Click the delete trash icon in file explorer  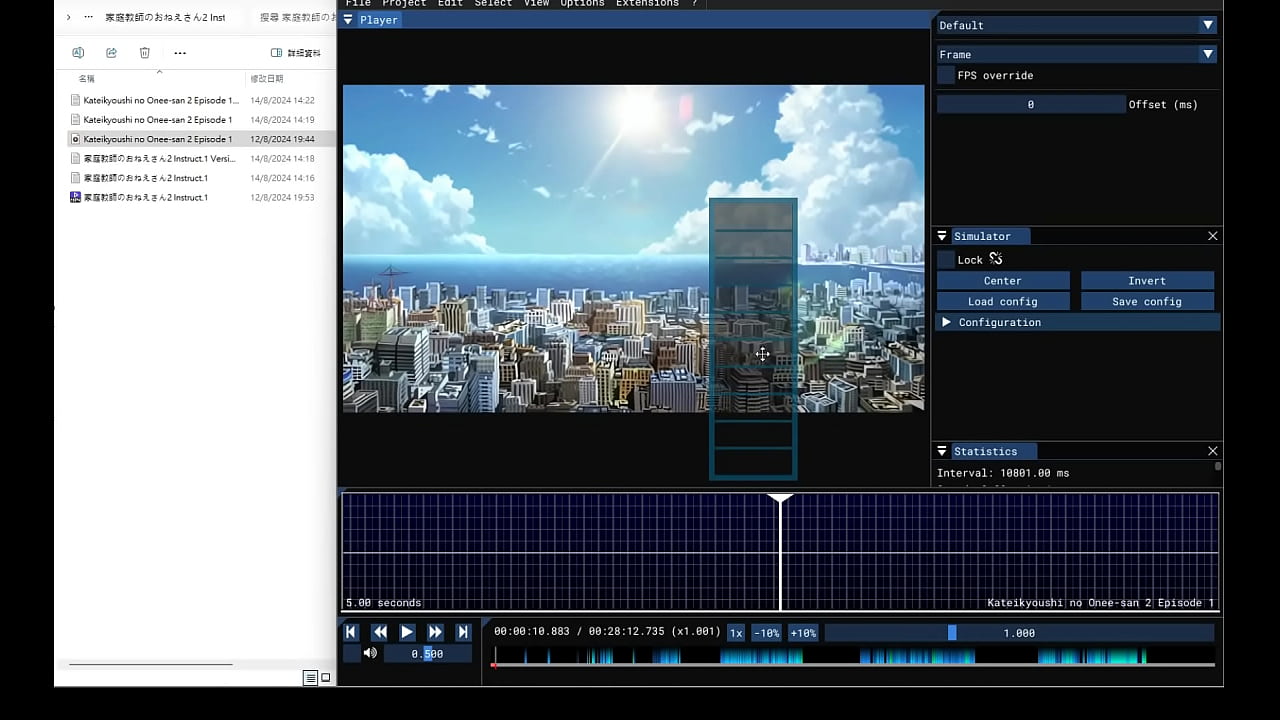click(x=144, y=53)
